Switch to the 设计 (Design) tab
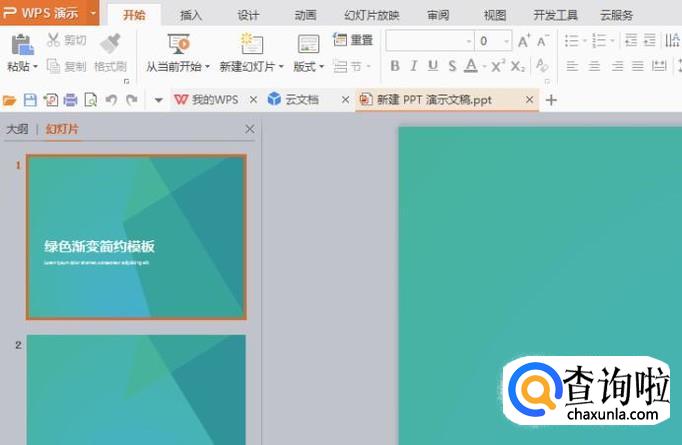 248,15
